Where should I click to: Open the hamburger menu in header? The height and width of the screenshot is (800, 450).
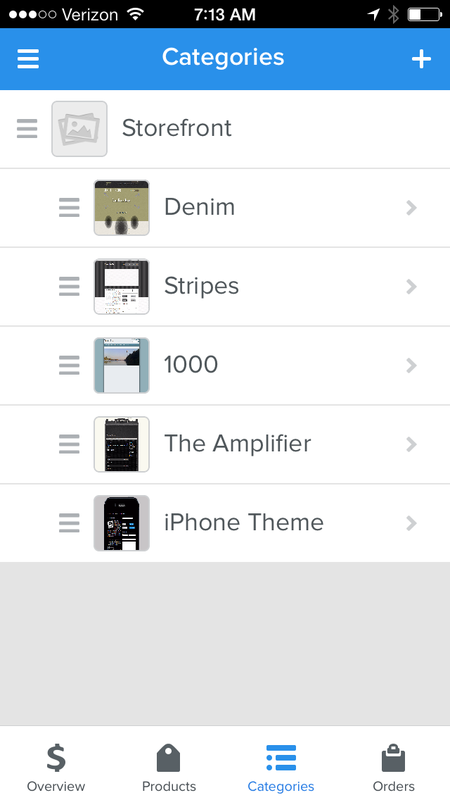click(28, 59)
